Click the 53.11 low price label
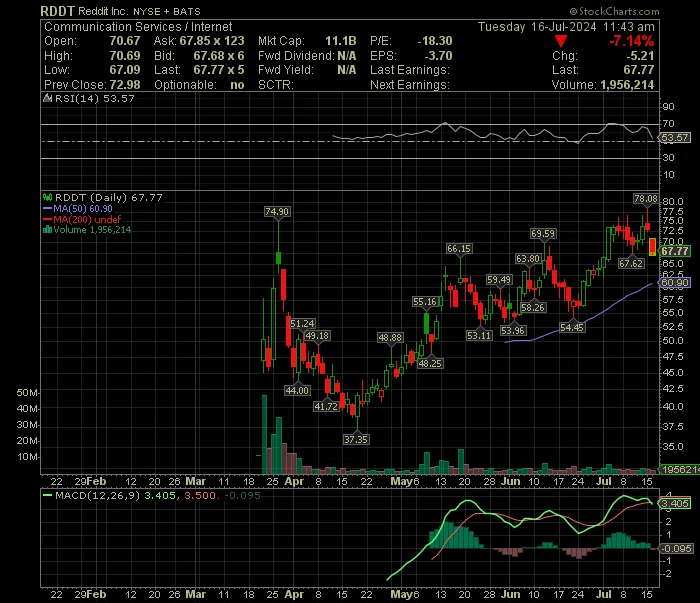The width and height of the screenshot is (700, 603). click(479, 335)
